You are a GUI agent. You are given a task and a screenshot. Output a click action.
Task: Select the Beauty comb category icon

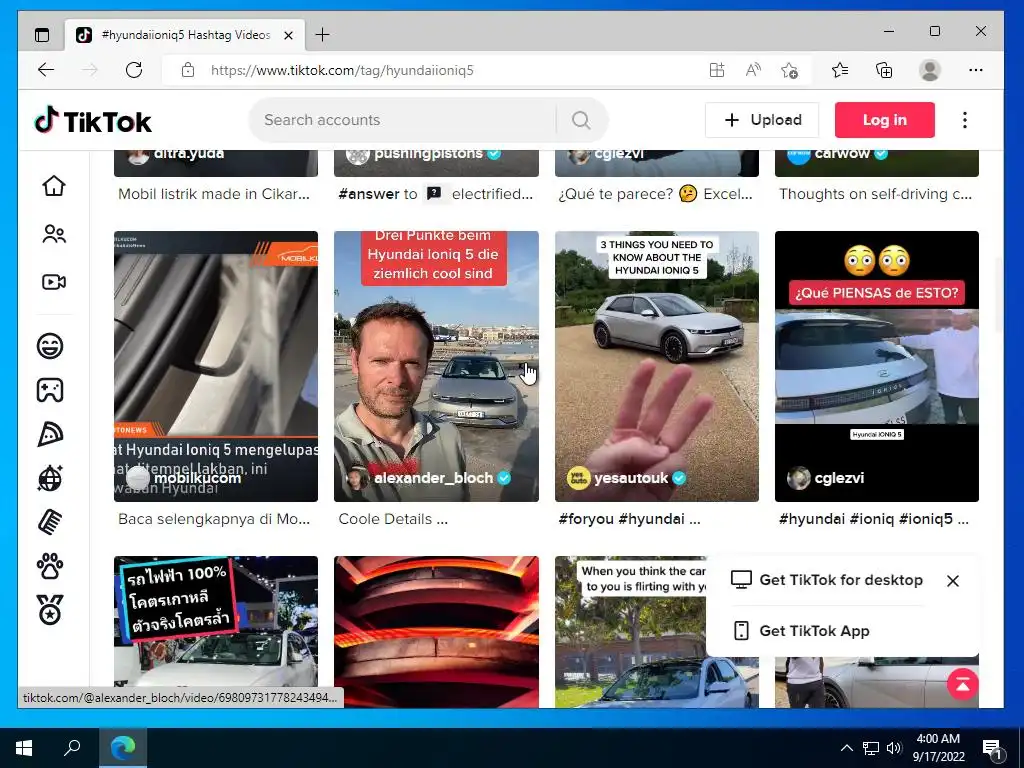point(50,522)
